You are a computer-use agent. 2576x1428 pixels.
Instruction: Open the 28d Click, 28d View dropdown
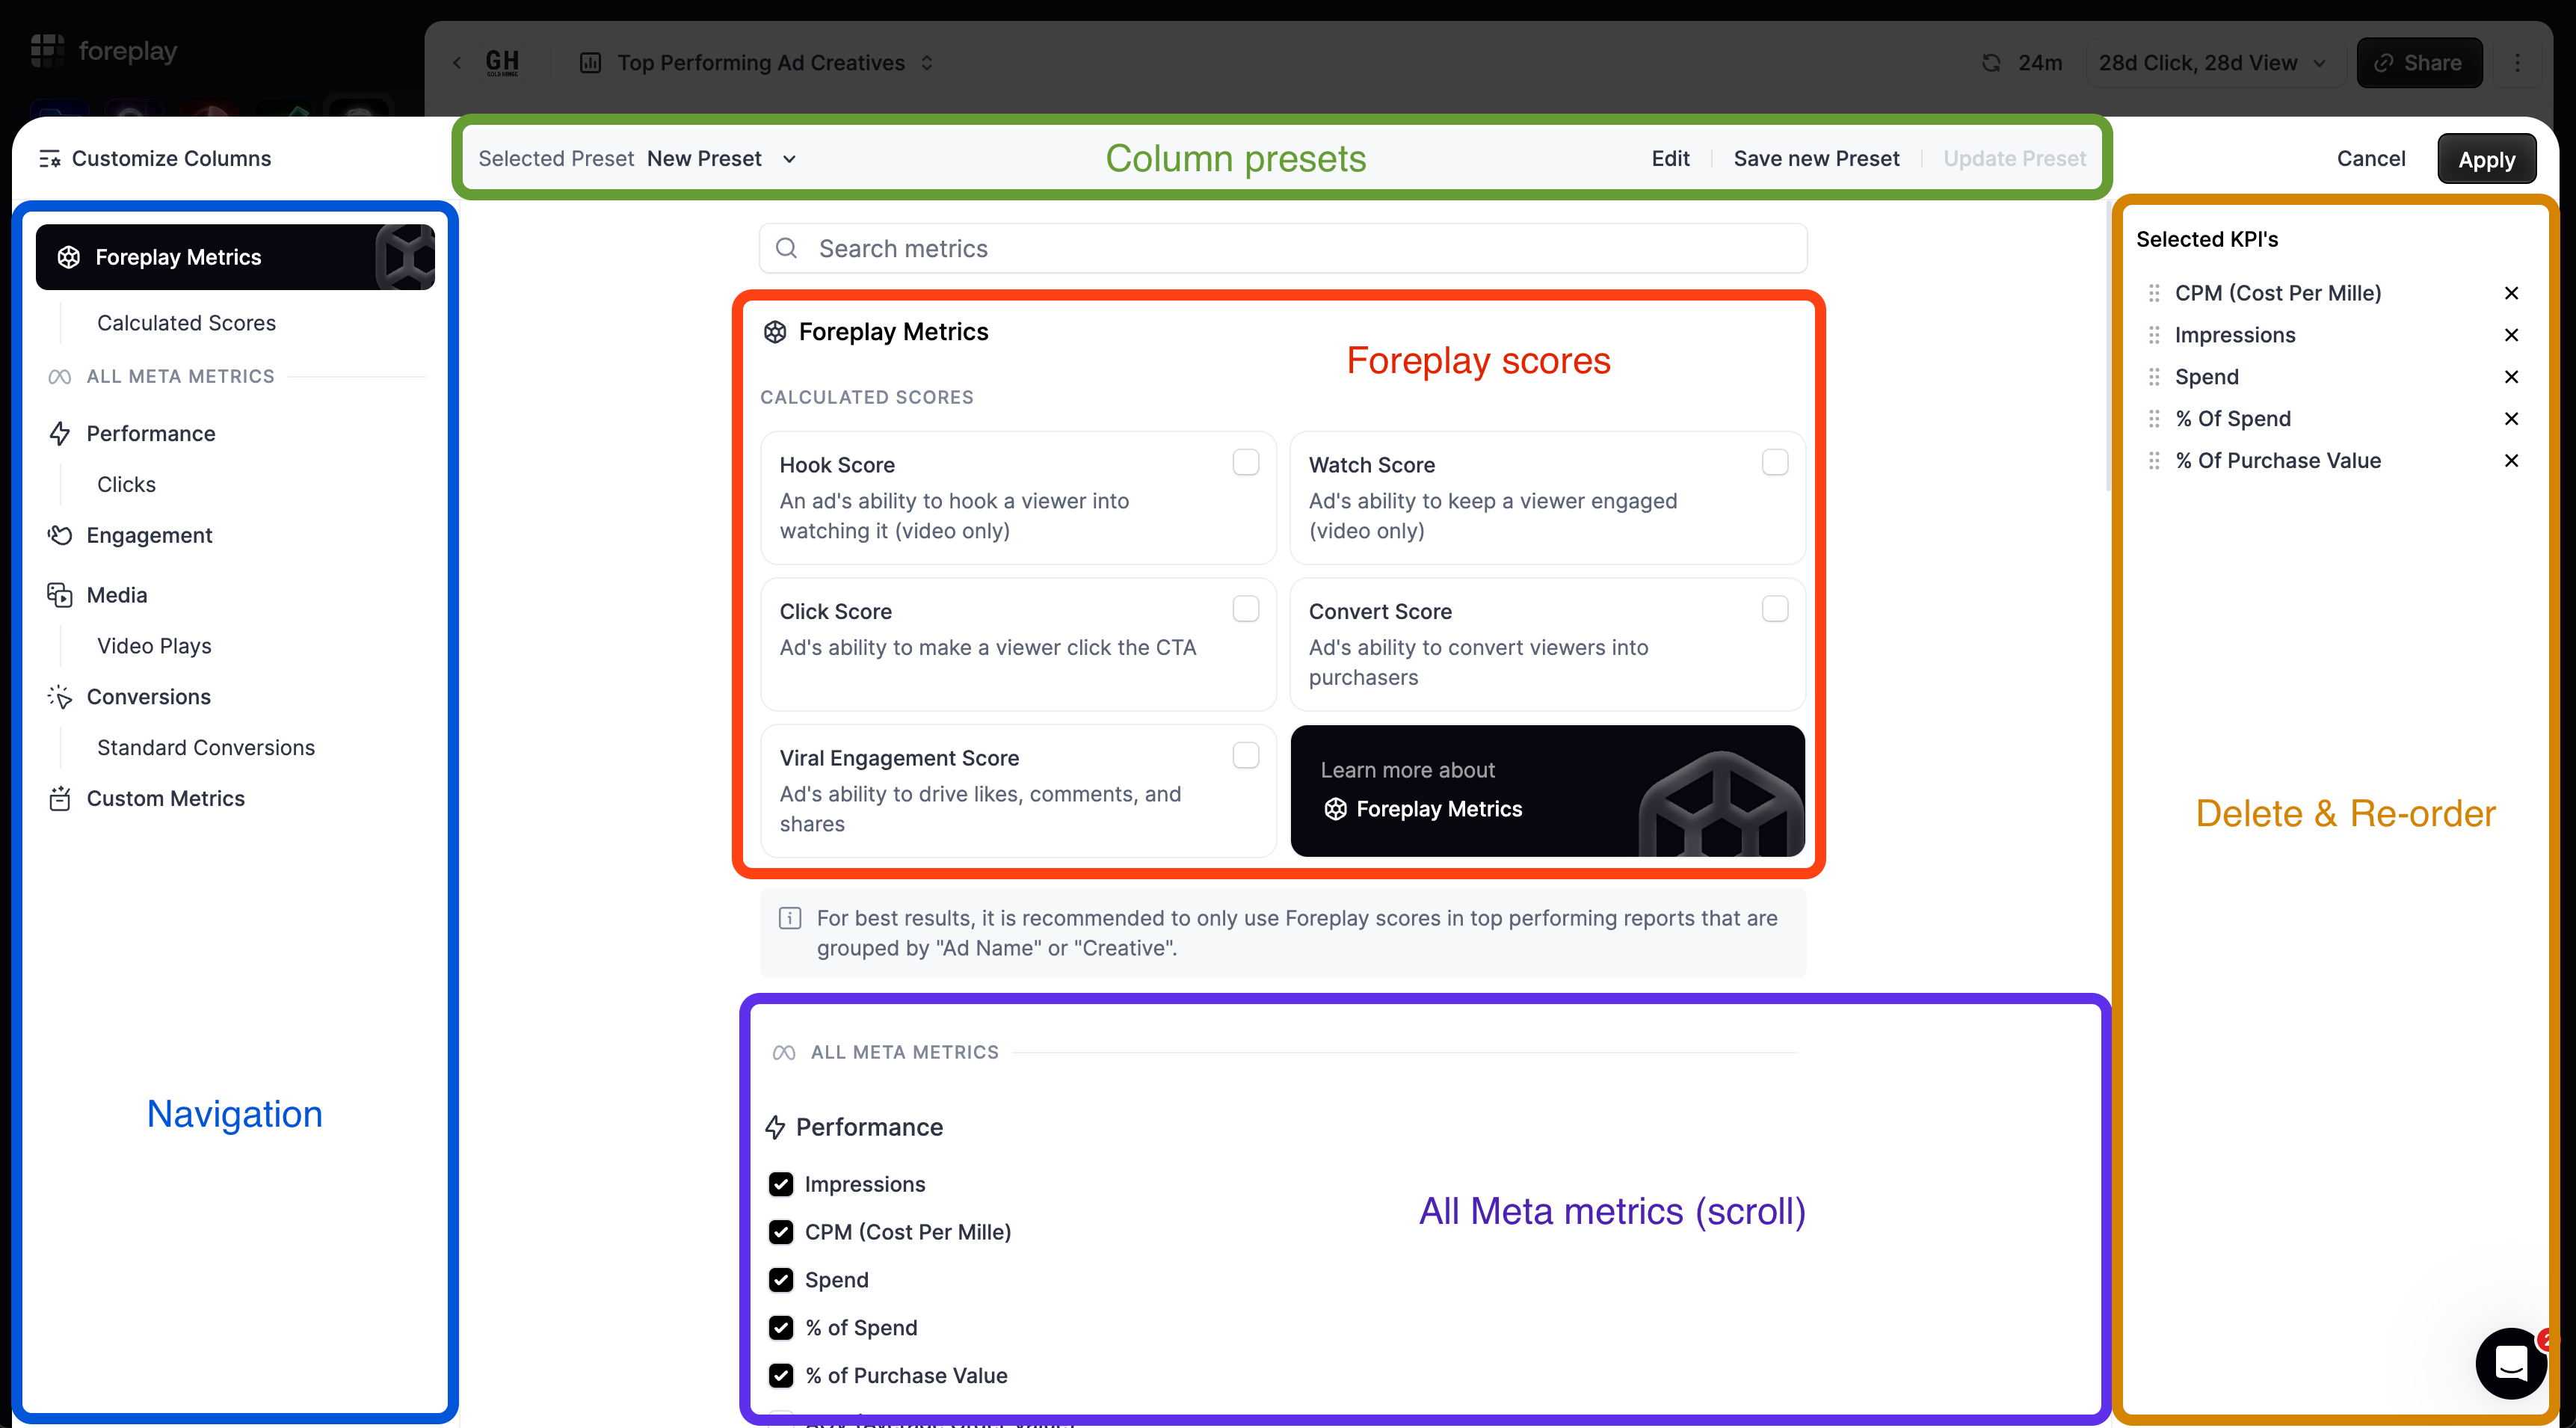pos(2213,63)
